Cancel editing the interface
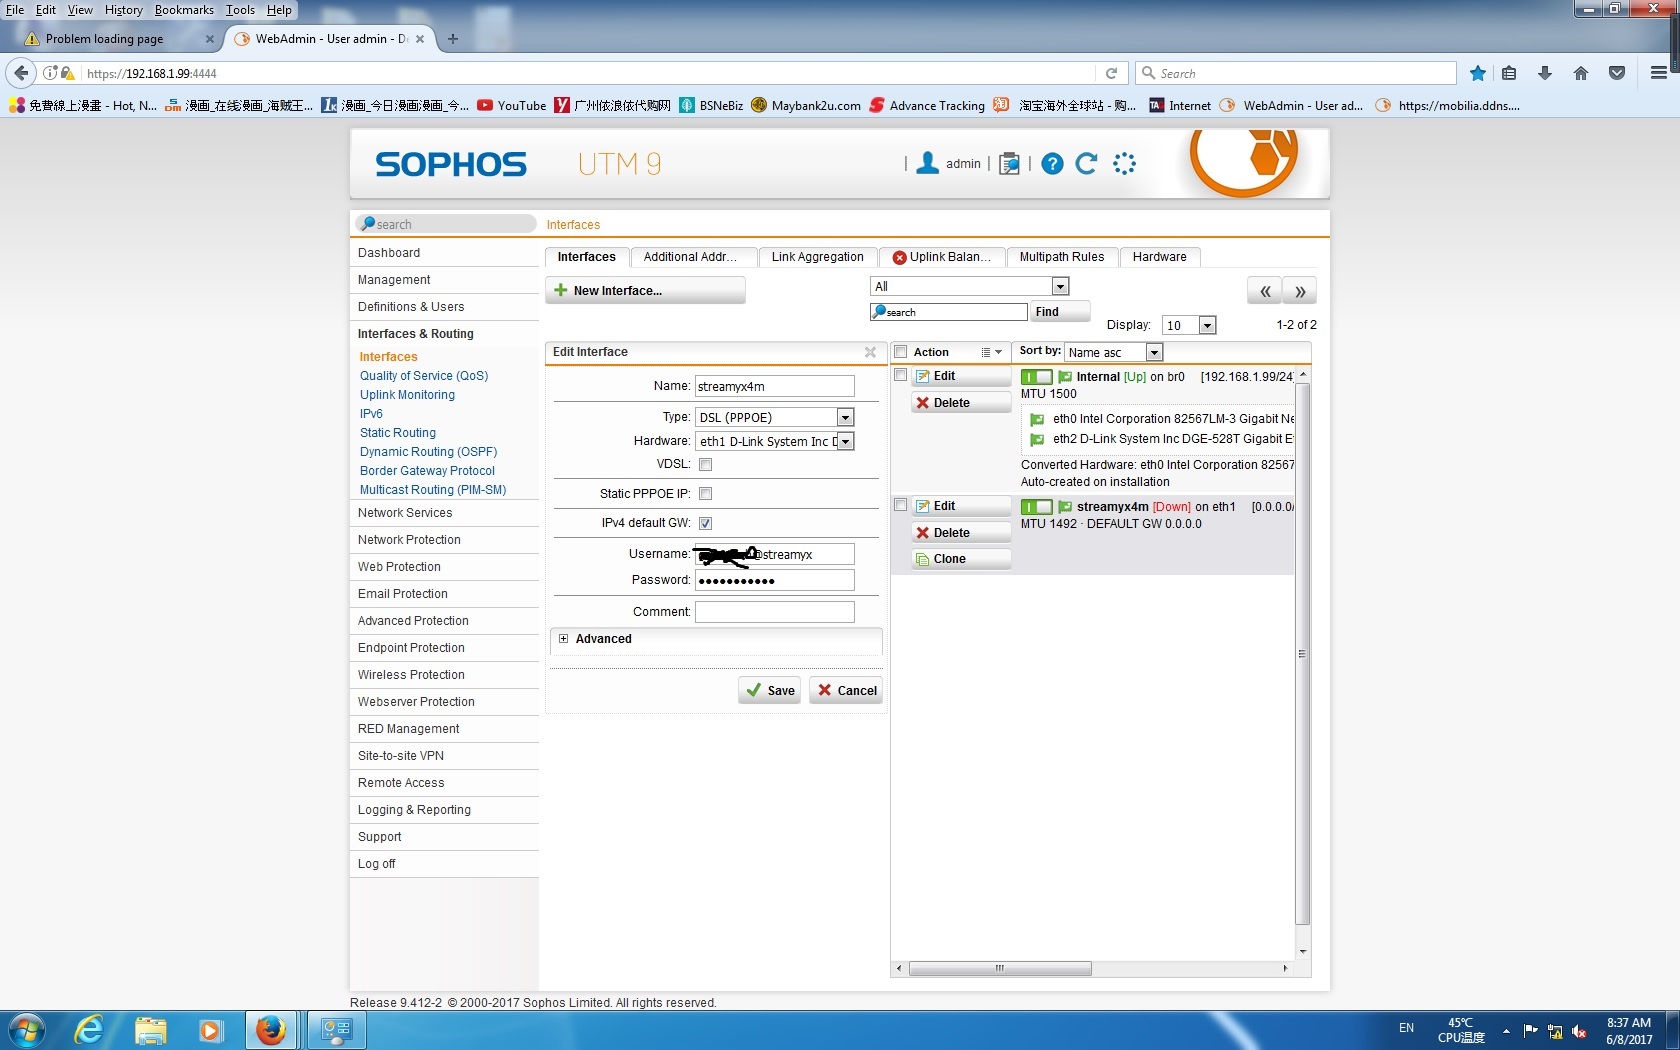 [846, 690]
